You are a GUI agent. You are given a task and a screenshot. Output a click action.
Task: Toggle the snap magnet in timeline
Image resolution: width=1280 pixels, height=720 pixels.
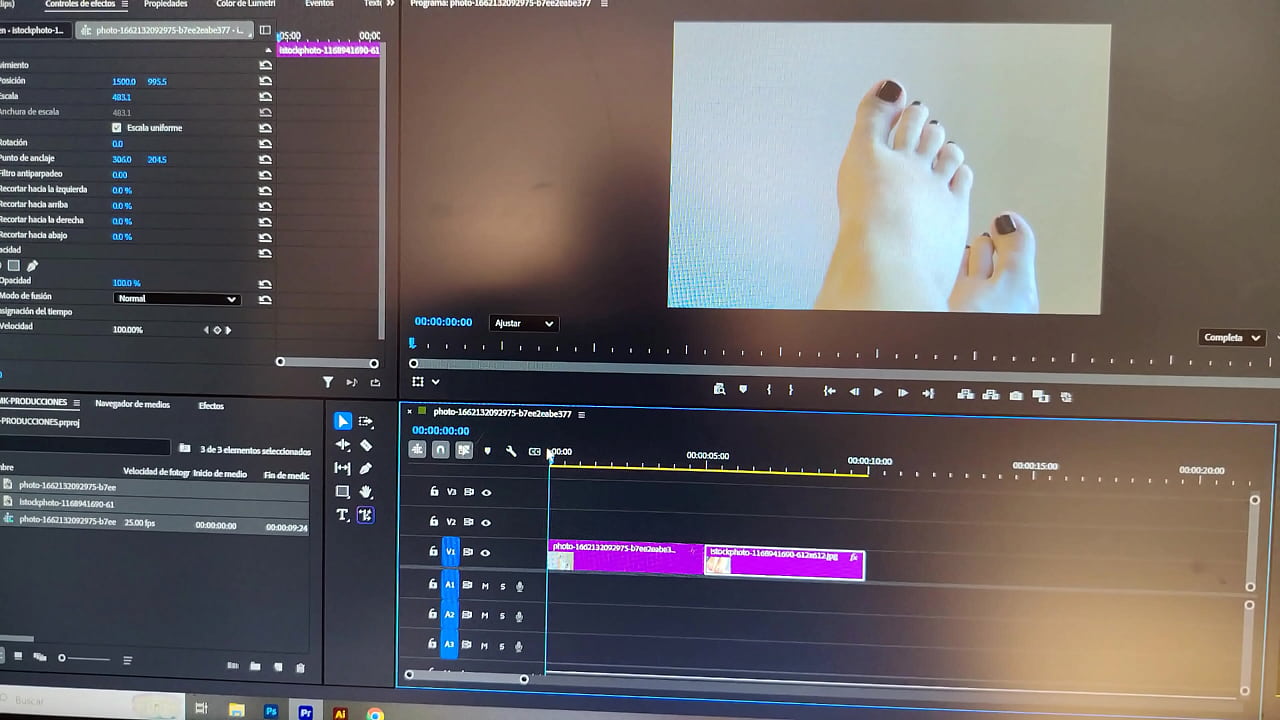click(440, 450)
